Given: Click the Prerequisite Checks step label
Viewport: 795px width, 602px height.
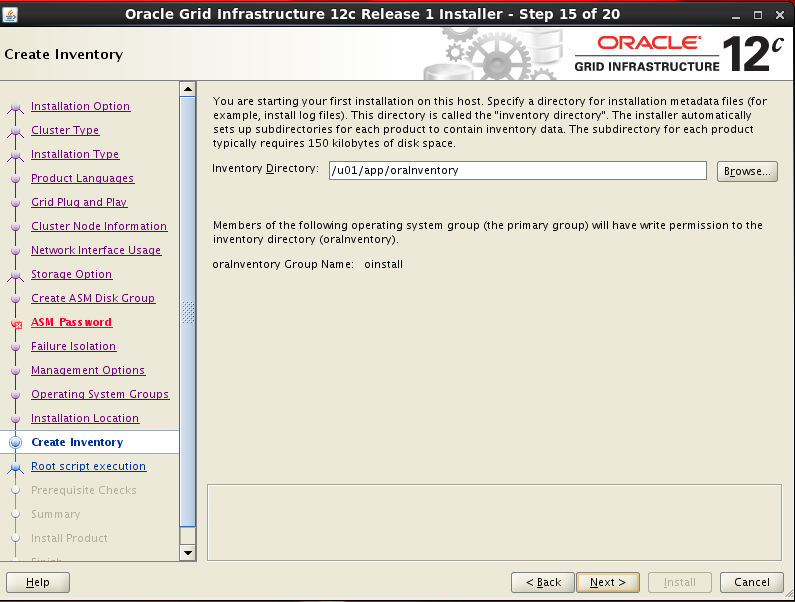Looking at the screenshot, I should (x=84, y=490).
